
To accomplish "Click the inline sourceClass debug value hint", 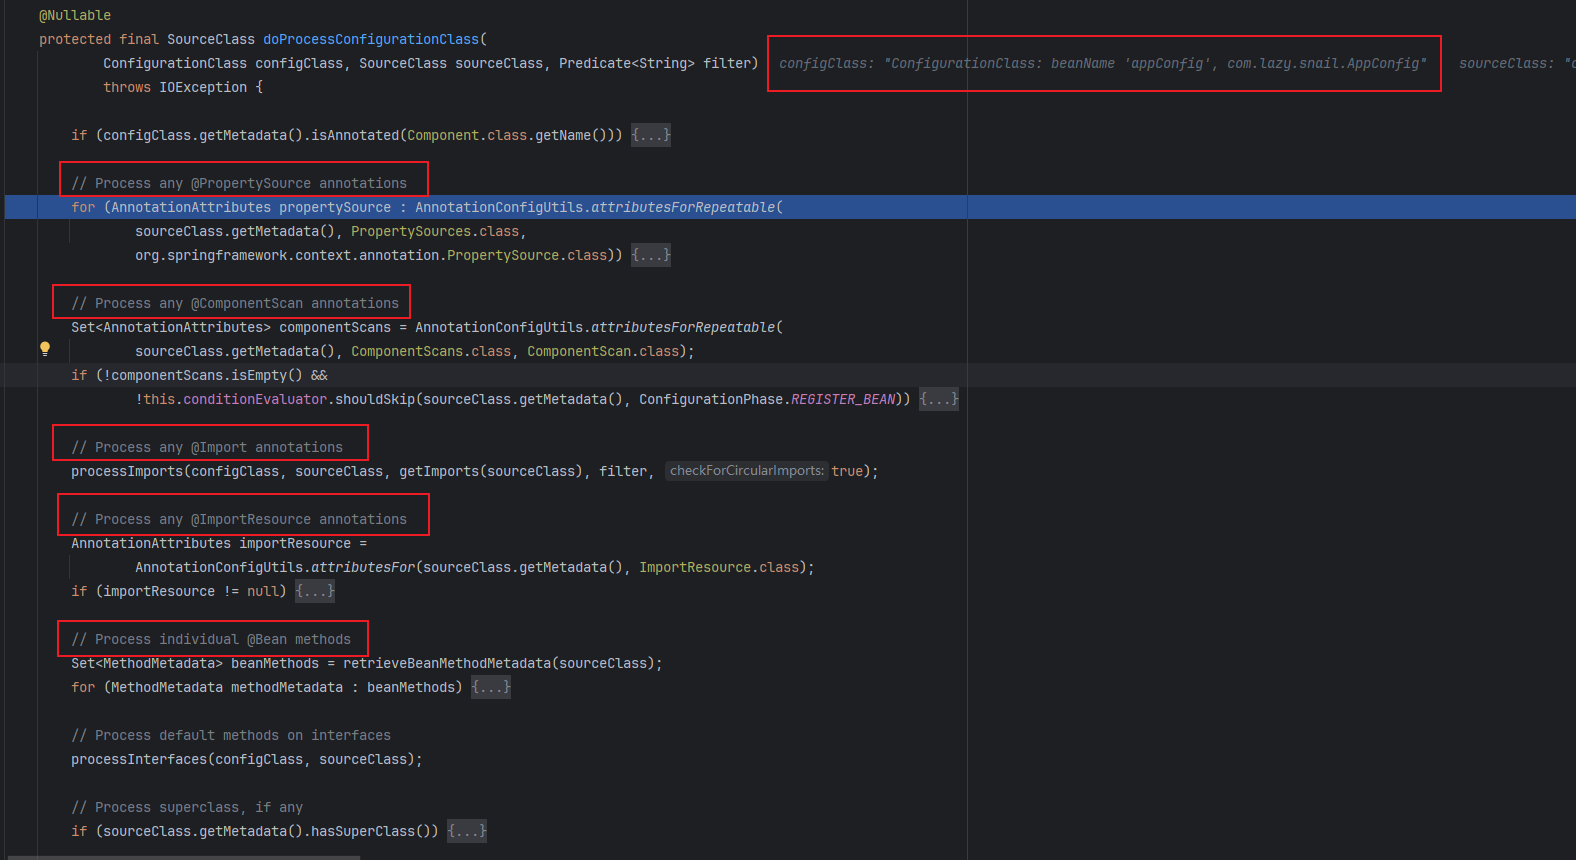I will 1517,63.
